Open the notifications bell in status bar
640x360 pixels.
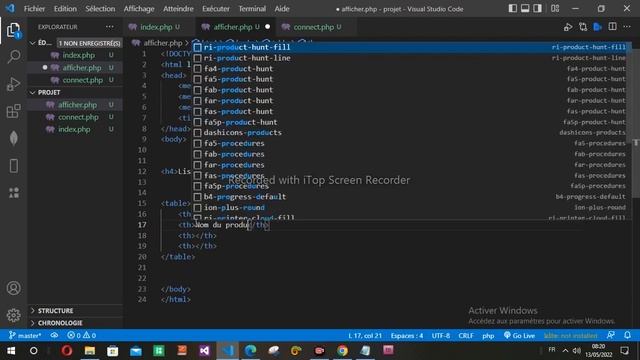(627, 336)
